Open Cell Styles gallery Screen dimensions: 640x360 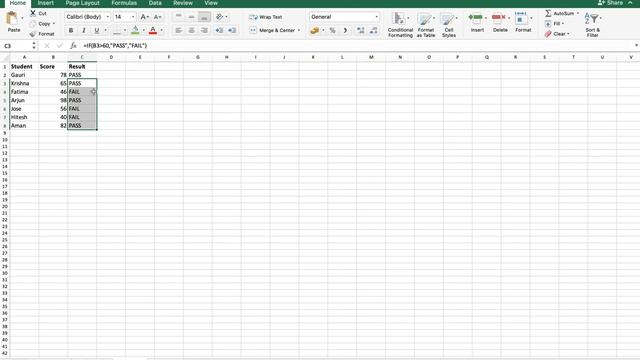(449, 24)
